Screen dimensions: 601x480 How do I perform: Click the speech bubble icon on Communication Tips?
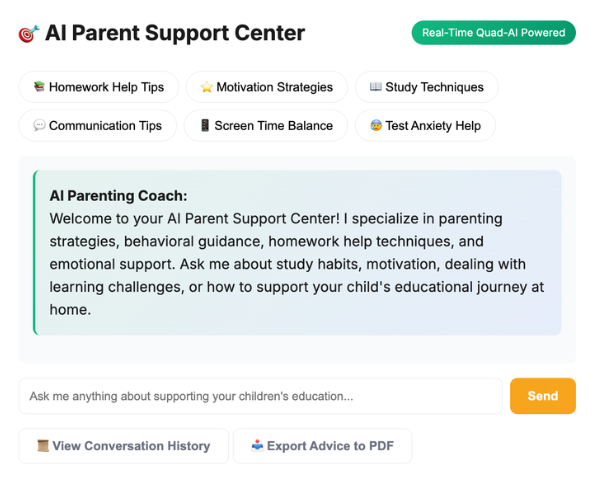tap(39, 126)
